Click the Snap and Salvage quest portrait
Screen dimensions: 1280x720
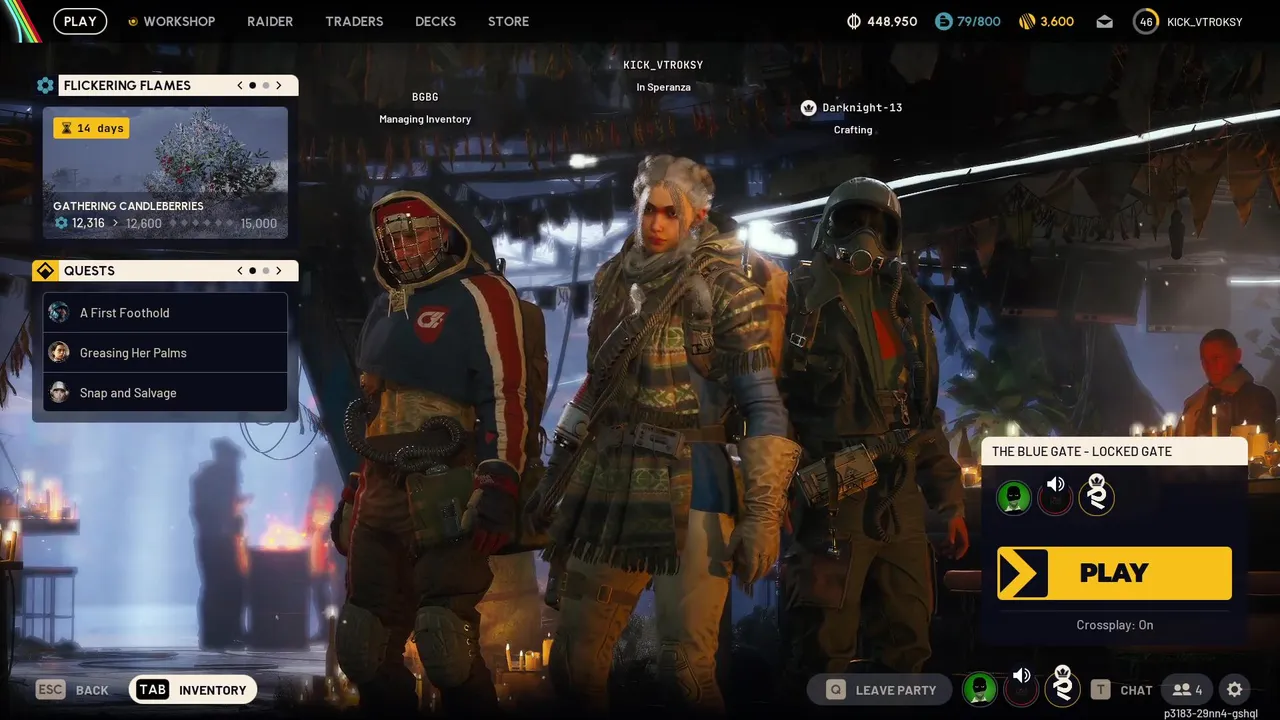59,393
